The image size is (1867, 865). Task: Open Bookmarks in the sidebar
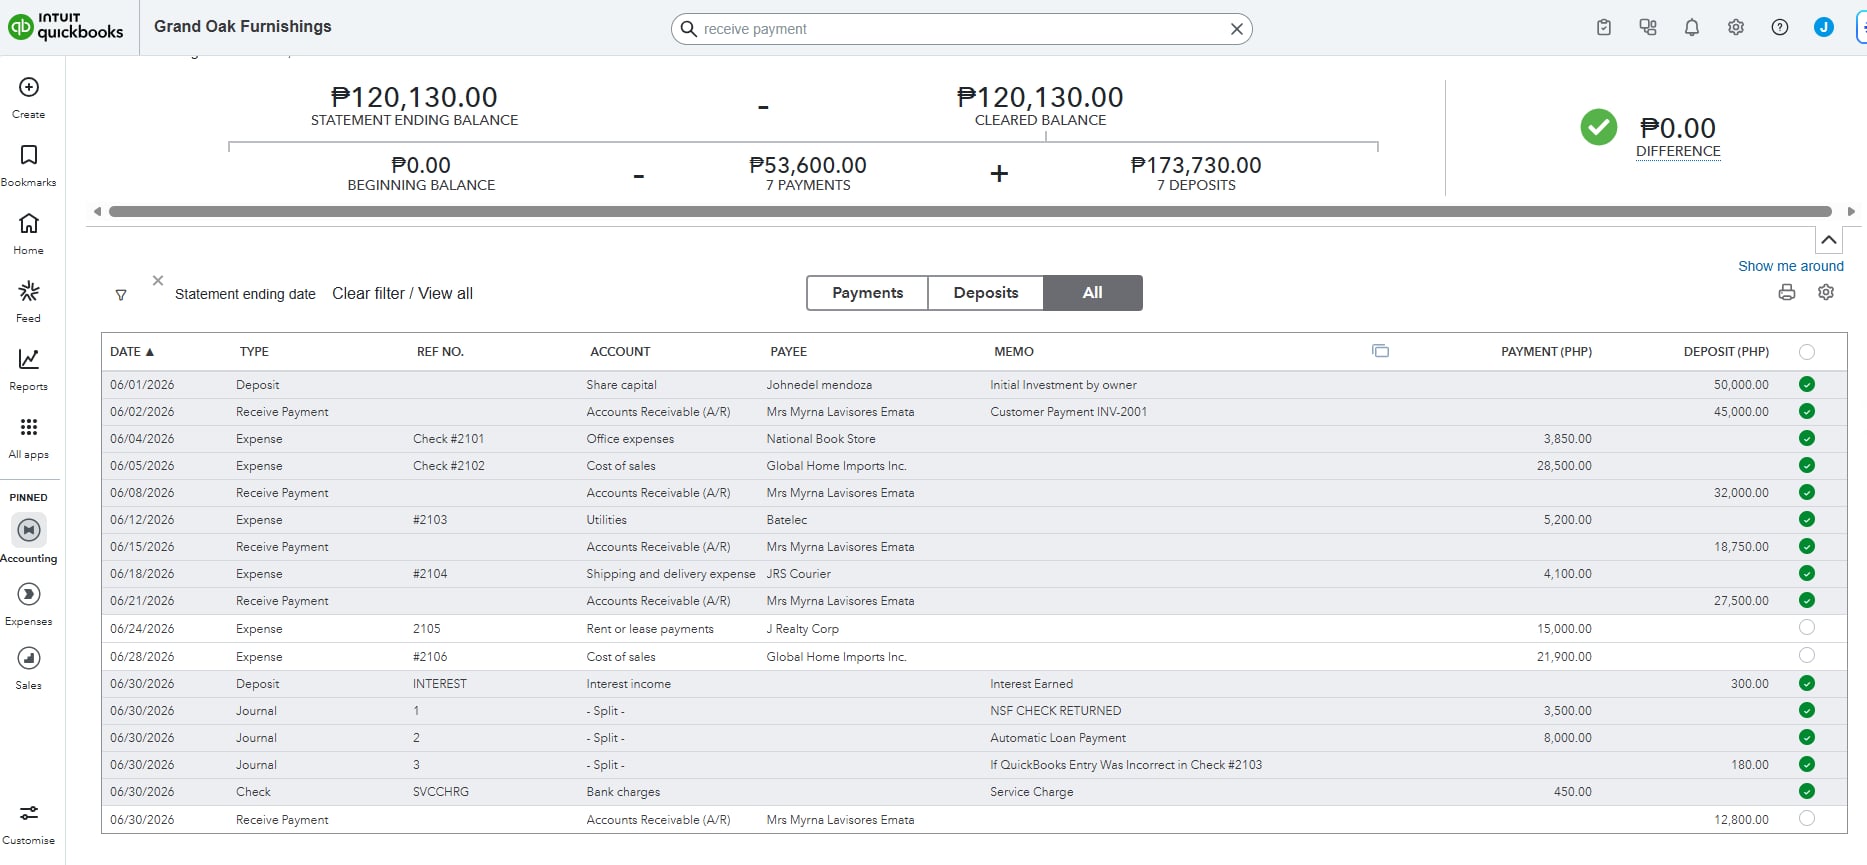point(29,166)
